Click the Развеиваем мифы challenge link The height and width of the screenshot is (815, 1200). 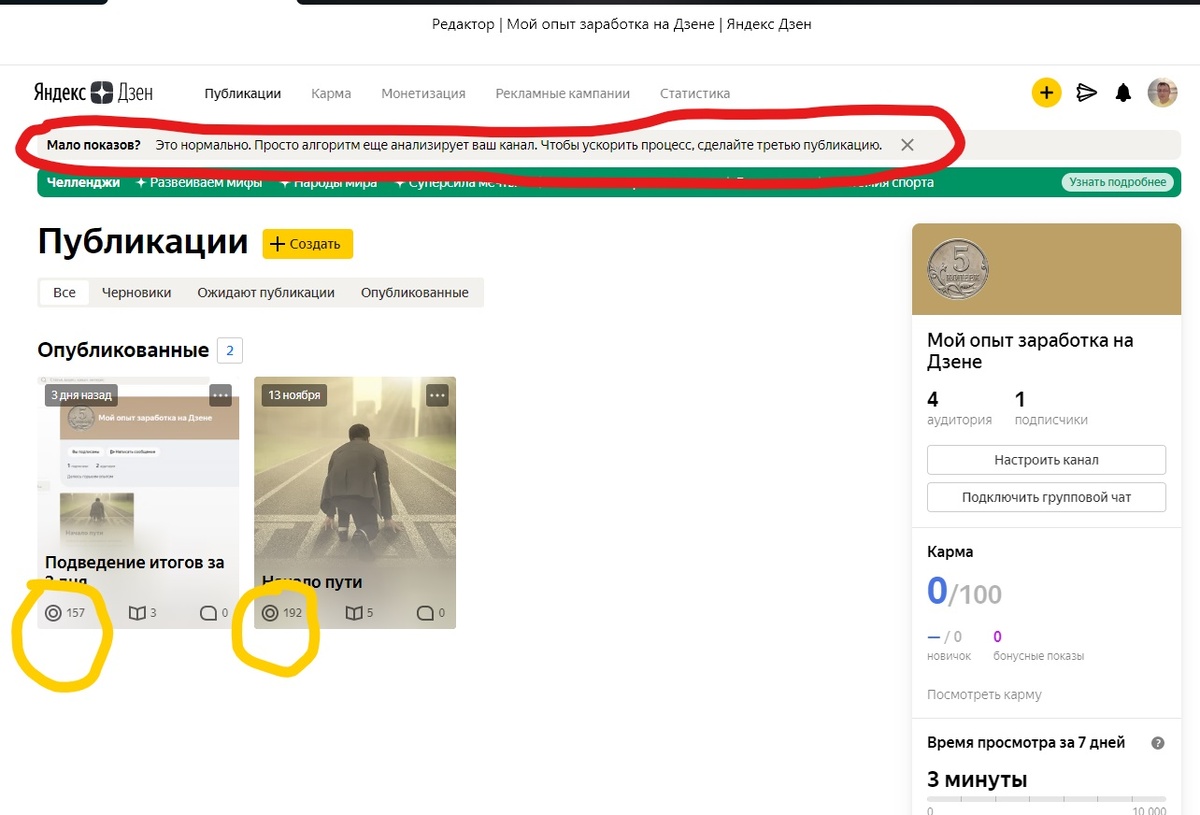pyautogui.click(x=199, y=182)
